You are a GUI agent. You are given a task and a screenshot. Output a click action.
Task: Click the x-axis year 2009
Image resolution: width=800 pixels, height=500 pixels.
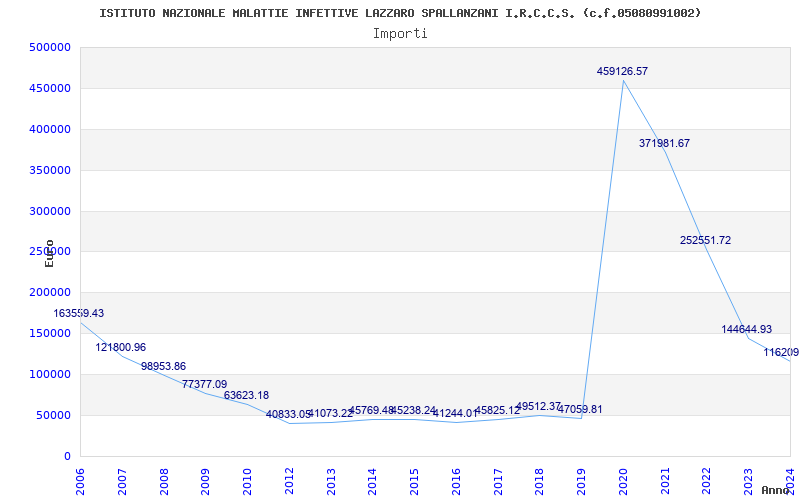(x=206, y=482)
